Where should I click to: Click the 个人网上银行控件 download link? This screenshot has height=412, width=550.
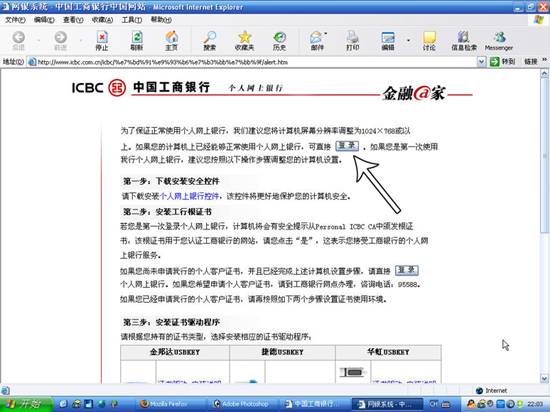[x=189, y=196]
